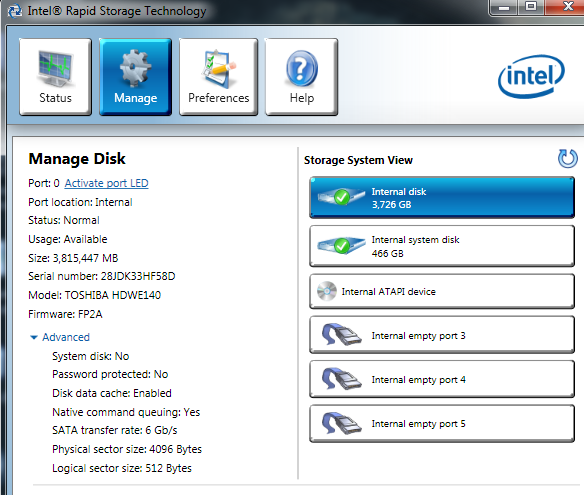This screenshot has height=495, width=584.
Task: Select the Internal system disk 466 GB
Action: click(442, 246)
